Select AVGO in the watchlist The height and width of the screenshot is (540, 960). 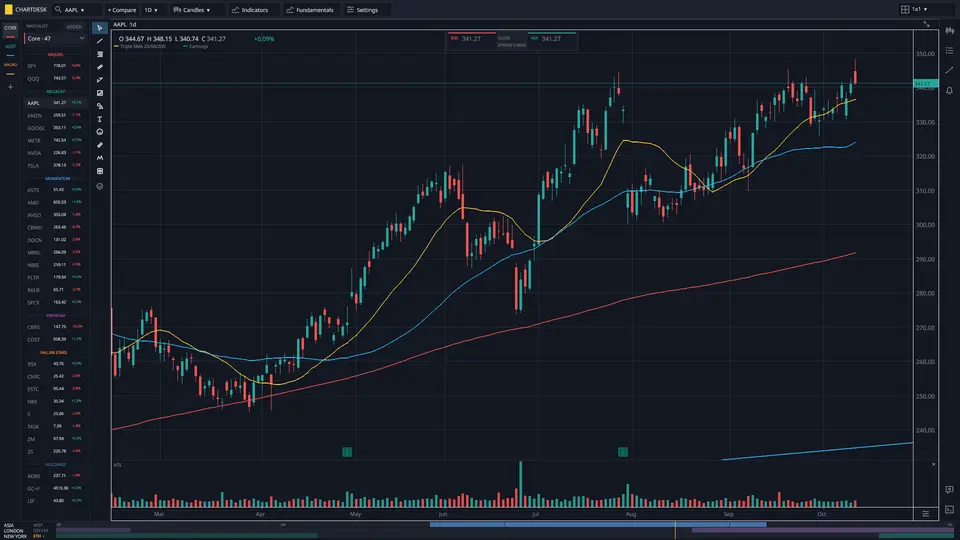click(x=54, y=215)
